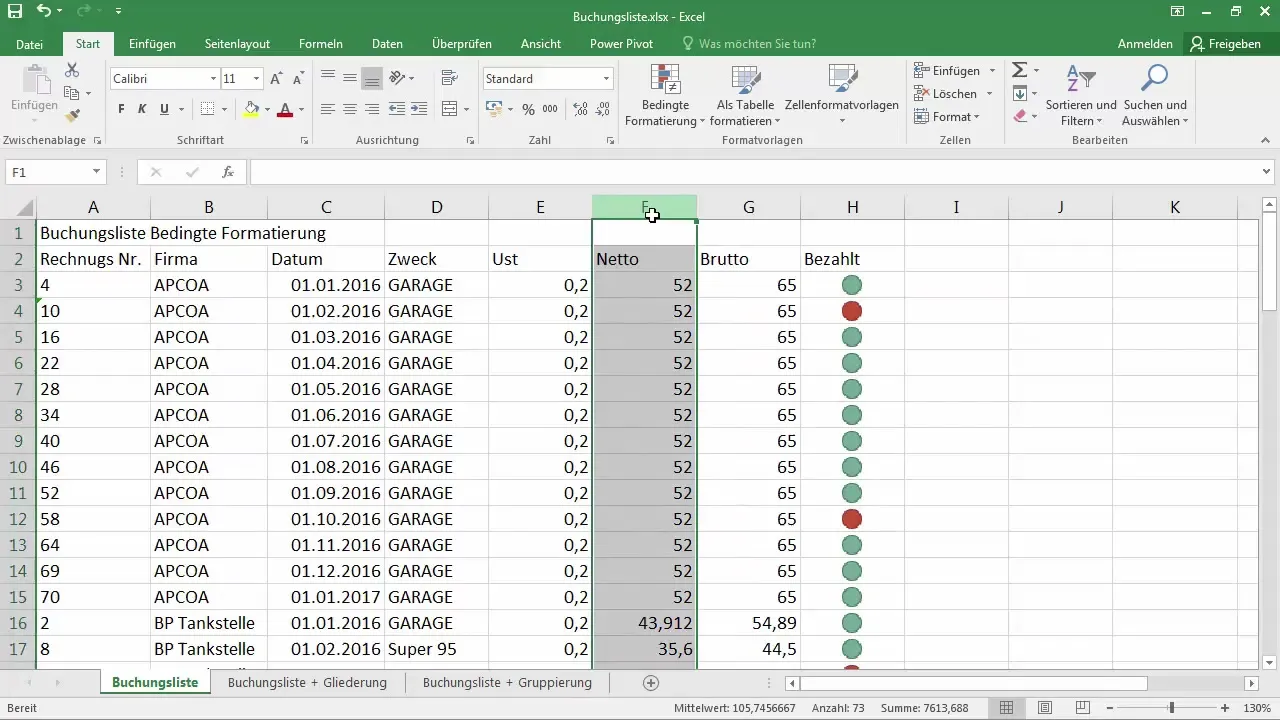Click the scissors Cut icon

(x=72, y=70)
